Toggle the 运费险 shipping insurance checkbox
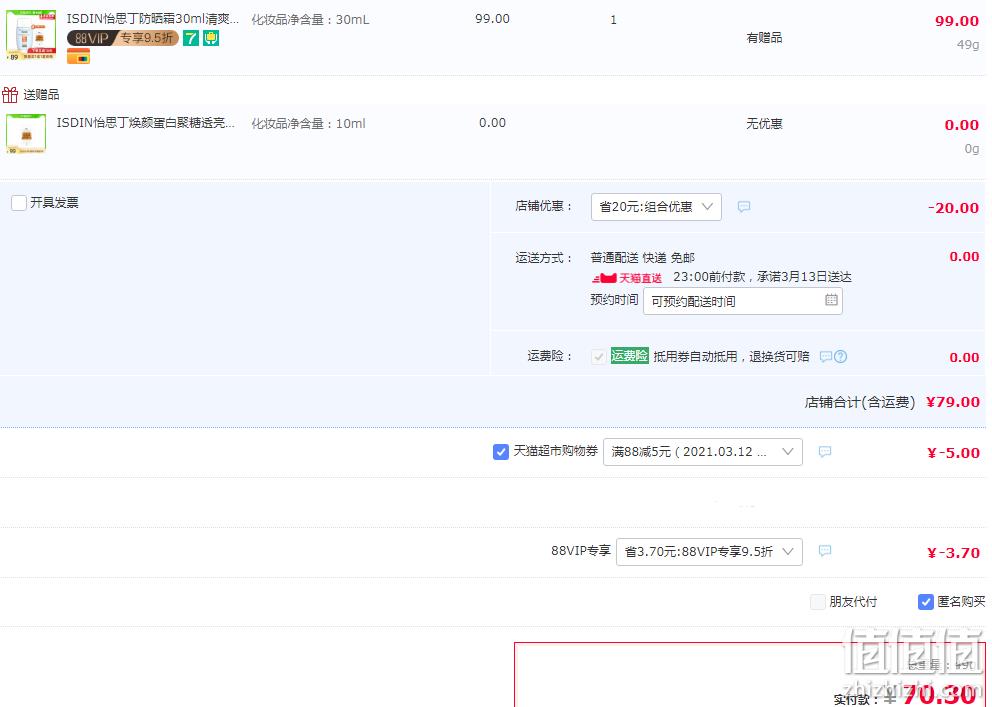Viewport: 992px width, 707px height. [x=598, y=357]
